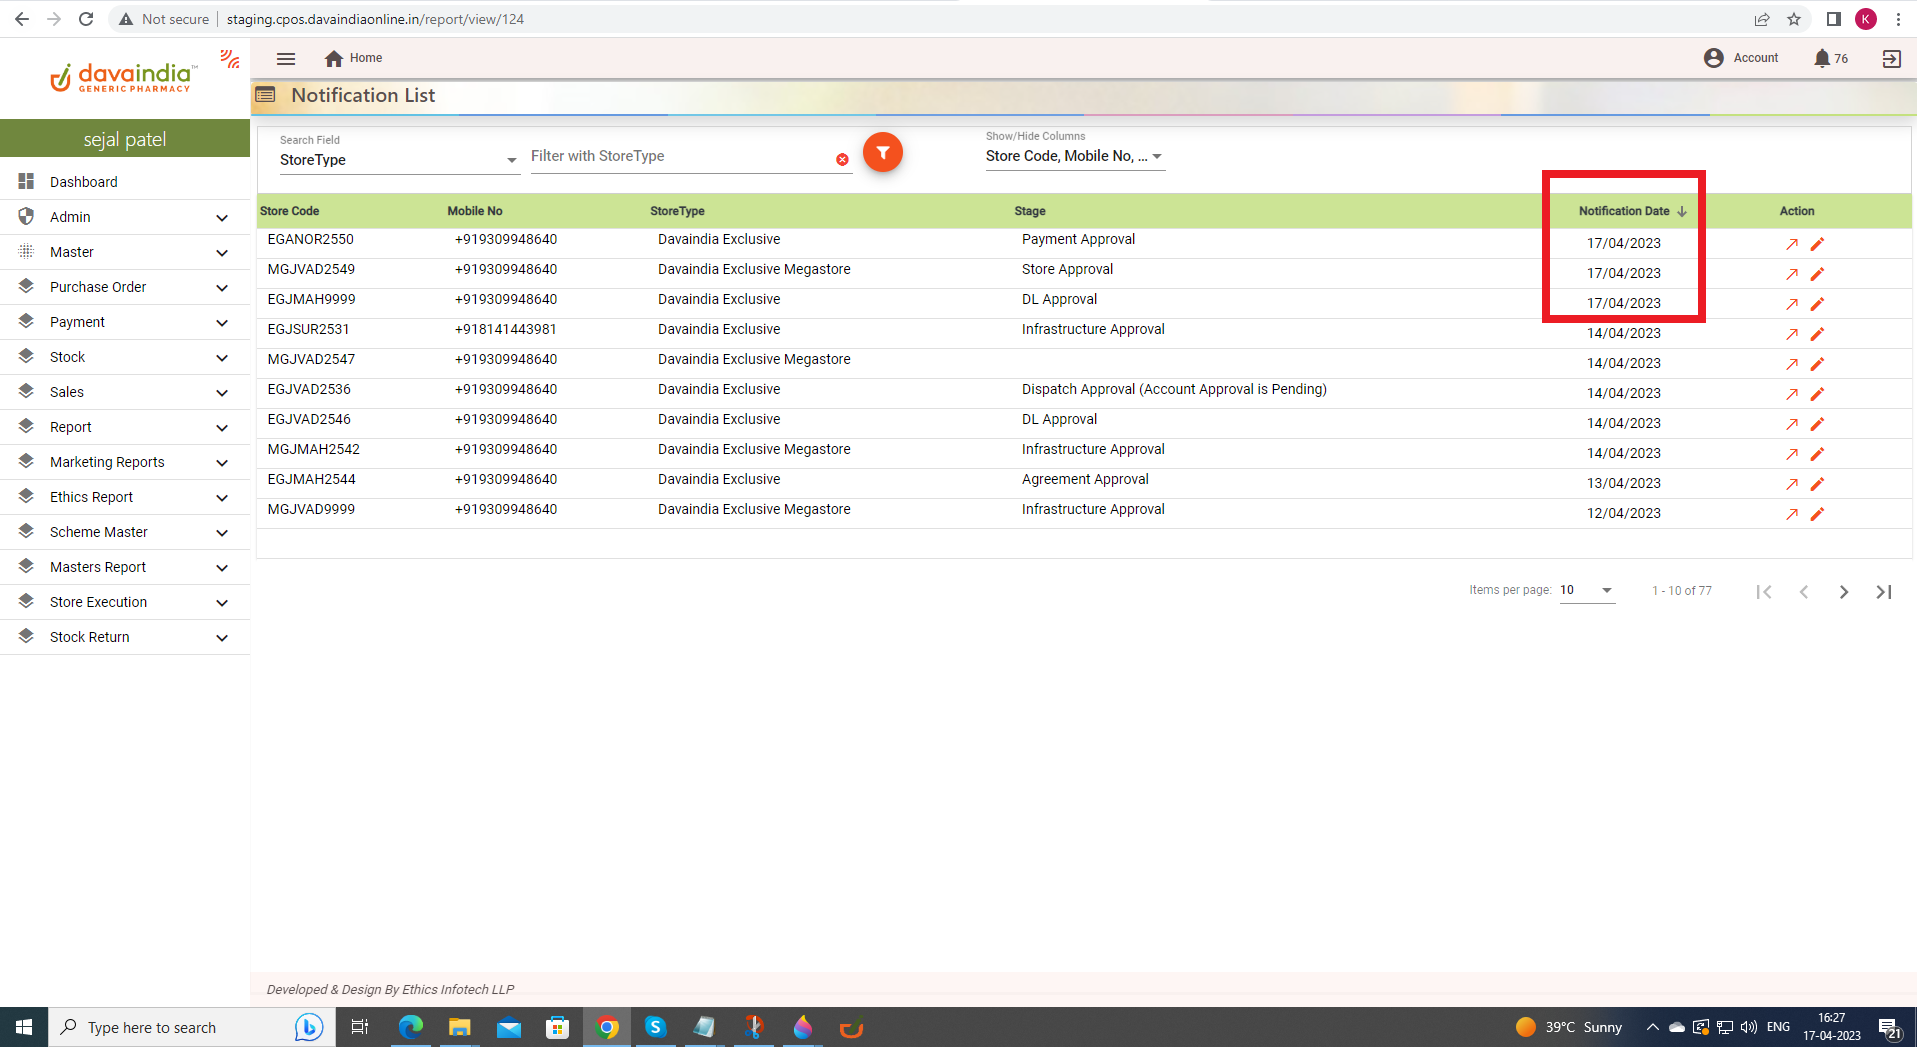Click the Filter with StoreType input field
This screenshot has height=1047, width=1917.
(680, 157)
